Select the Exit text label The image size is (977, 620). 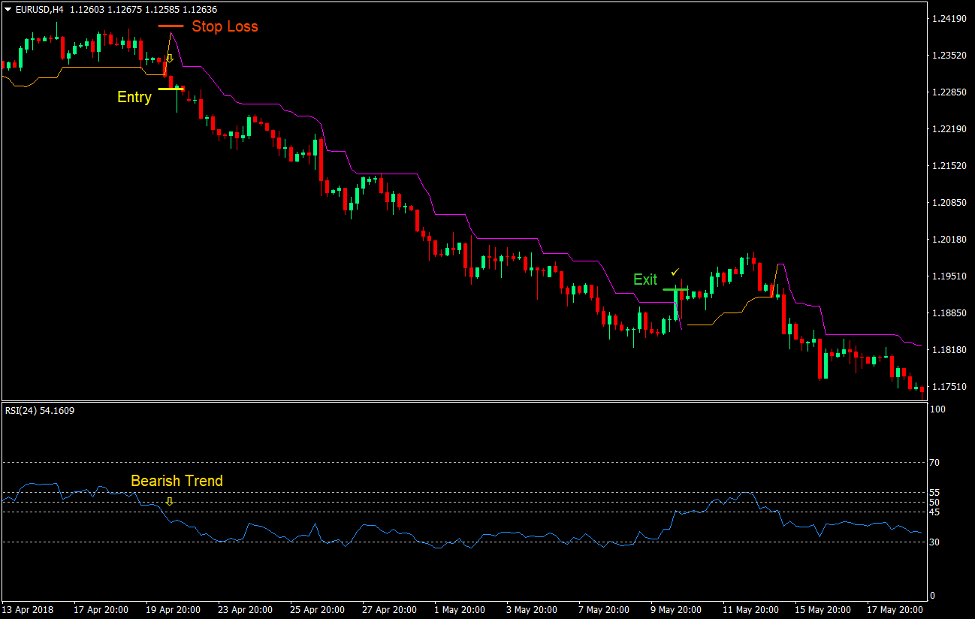click(x=645, y=280)
